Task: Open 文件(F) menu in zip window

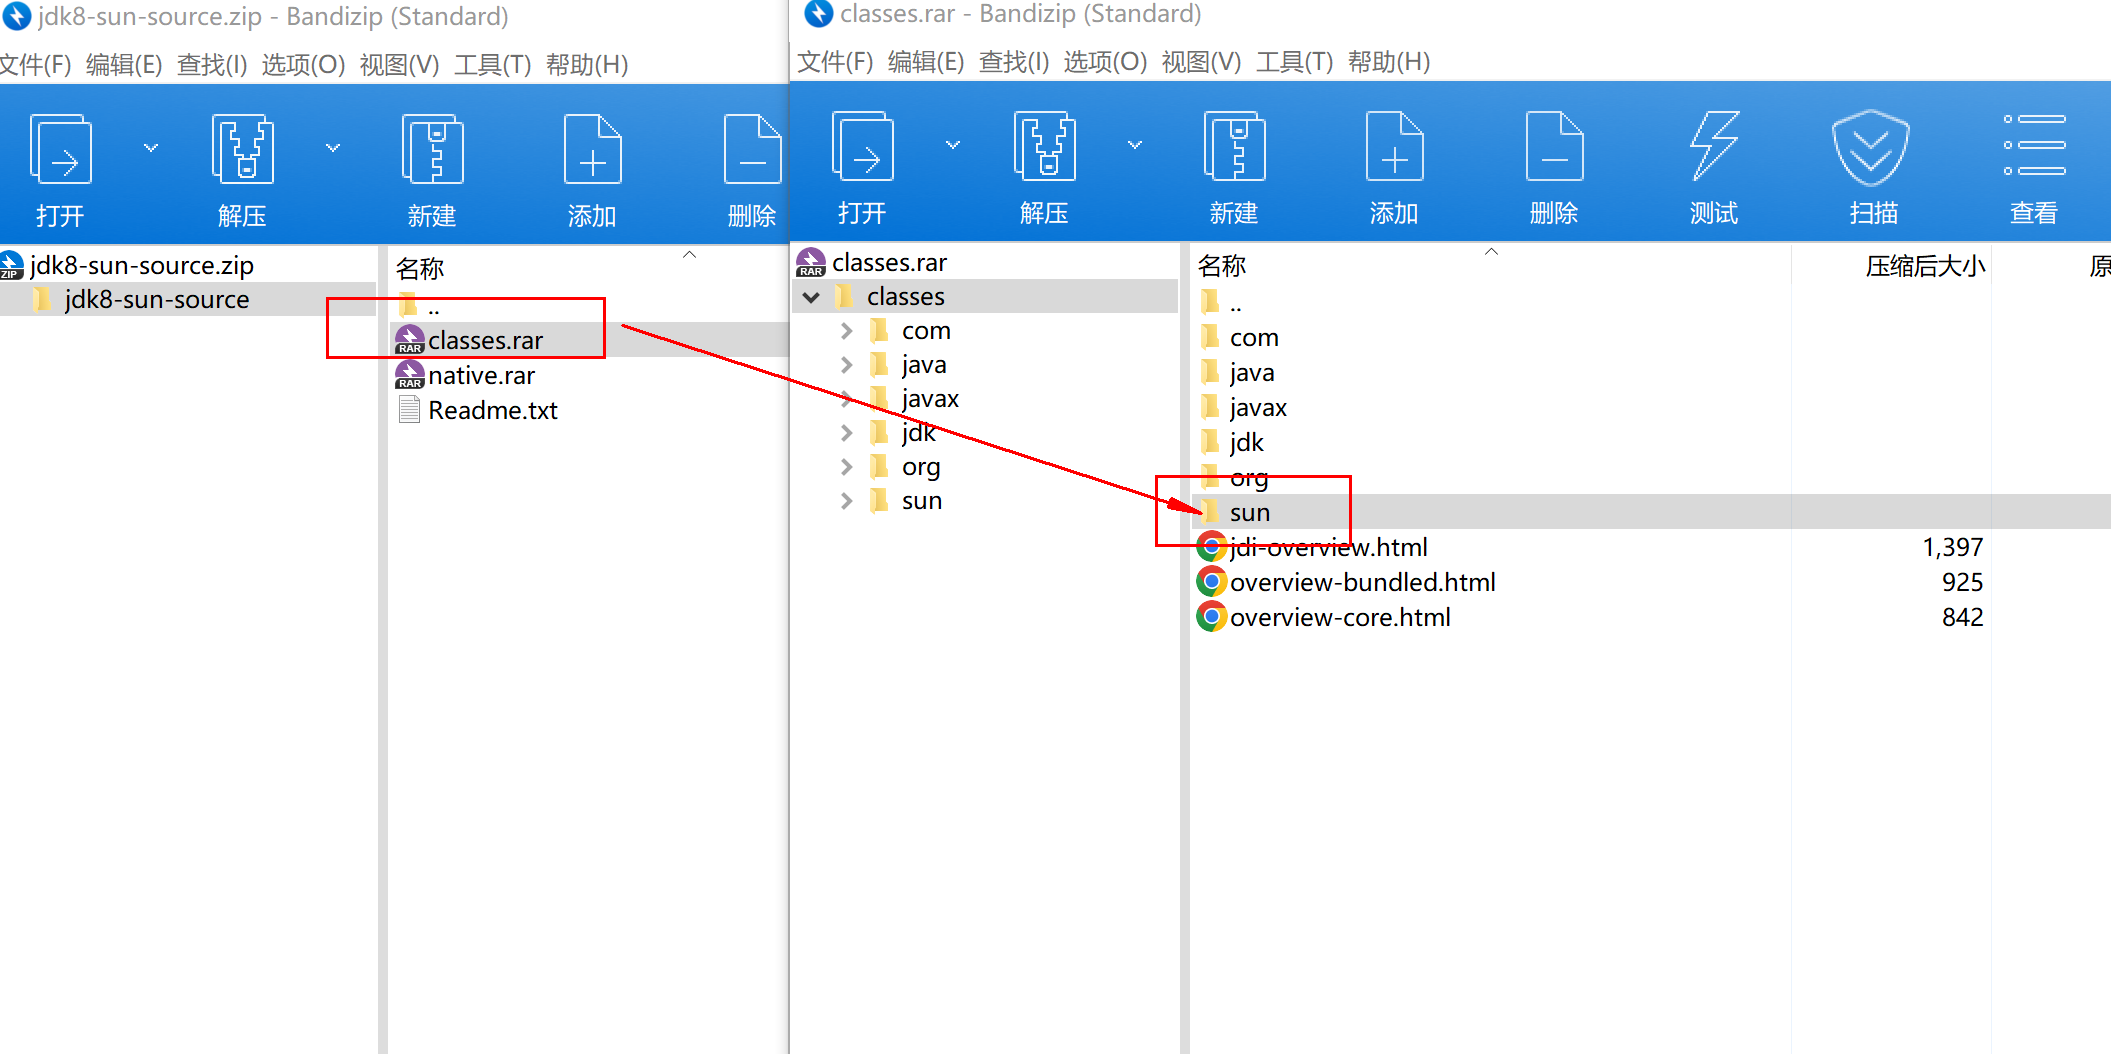Action: coord(35,65)
